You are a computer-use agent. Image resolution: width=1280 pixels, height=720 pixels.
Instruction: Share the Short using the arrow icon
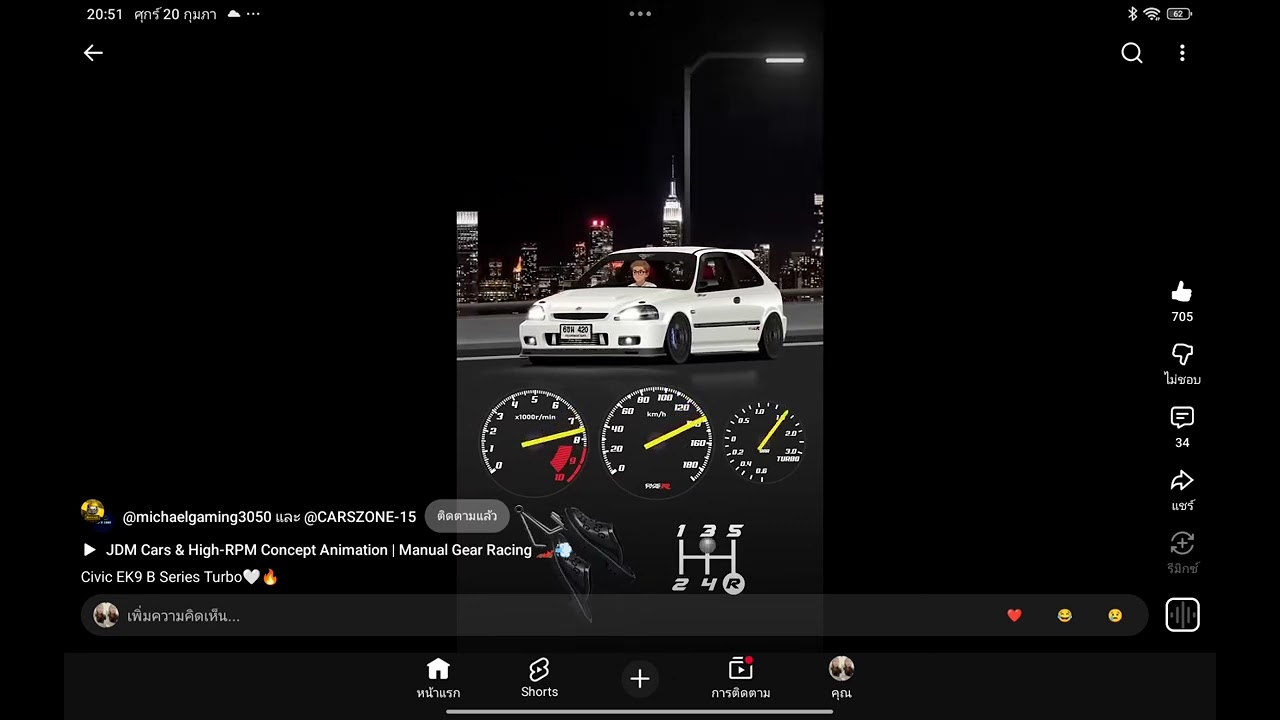[x=1182, y=480]
